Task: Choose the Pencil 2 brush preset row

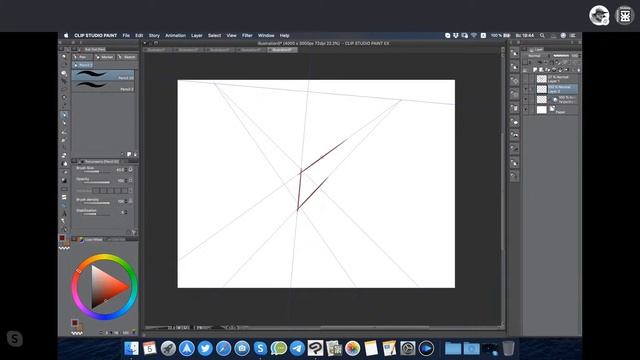Action: [103, 86]
